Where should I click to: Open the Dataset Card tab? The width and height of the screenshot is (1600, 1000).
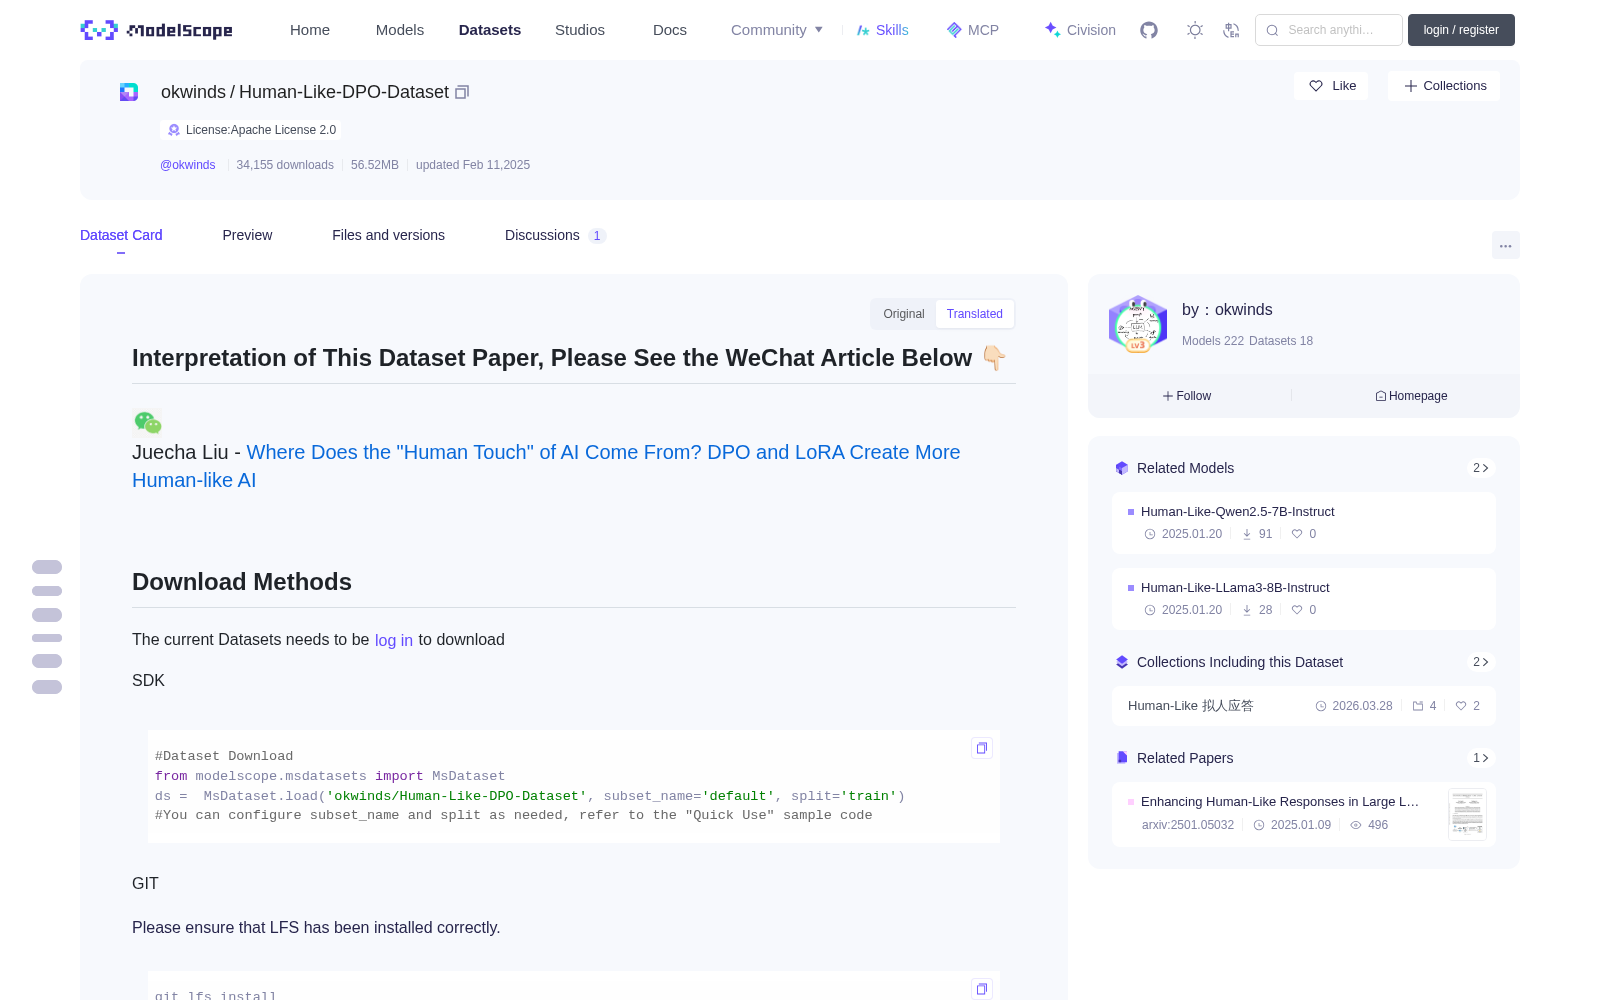pos(121,235)
